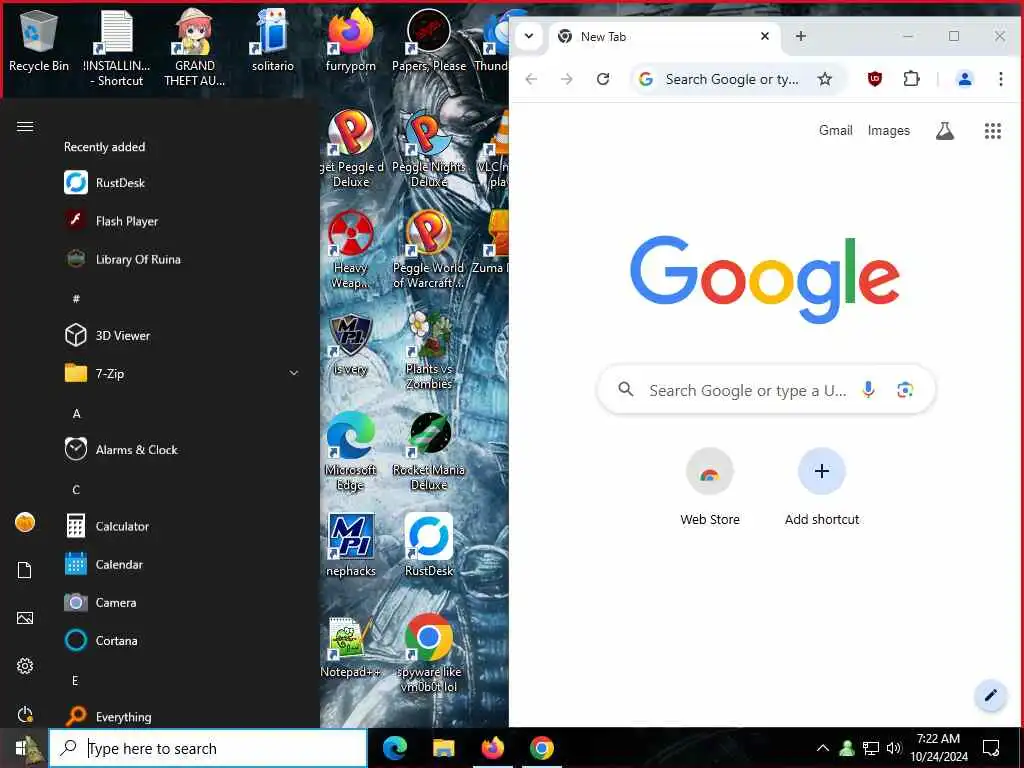Select the solitario desktop shortcut

[273, 40]
